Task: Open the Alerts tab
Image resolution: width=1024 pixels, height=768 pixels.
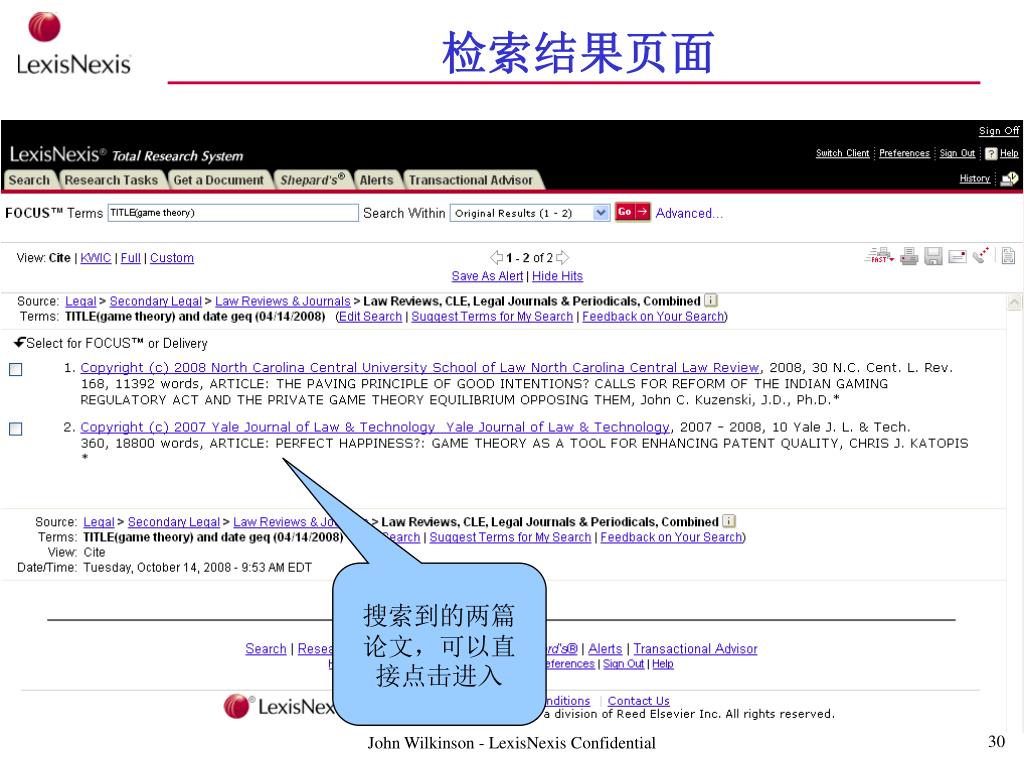Action: pos(377,180)
